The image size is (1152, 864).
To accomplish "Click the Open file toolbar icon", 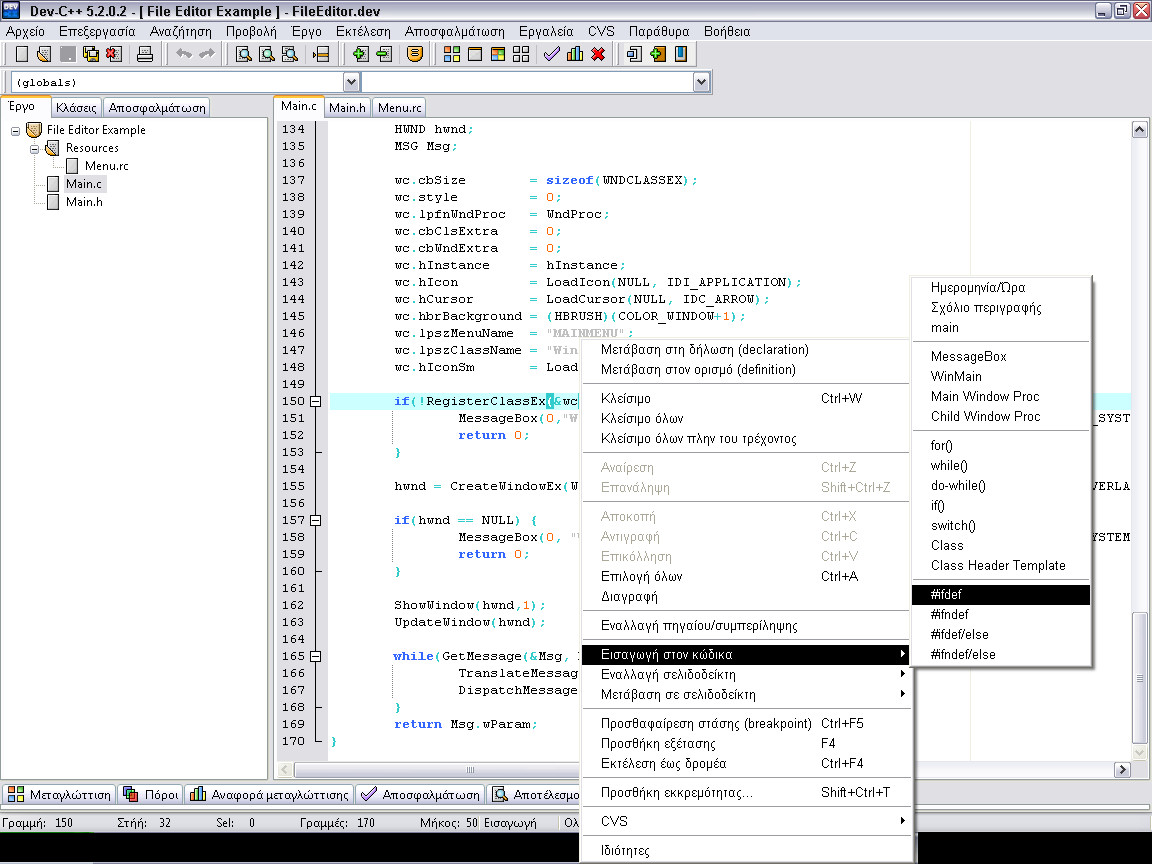I will tap(44, 54).
